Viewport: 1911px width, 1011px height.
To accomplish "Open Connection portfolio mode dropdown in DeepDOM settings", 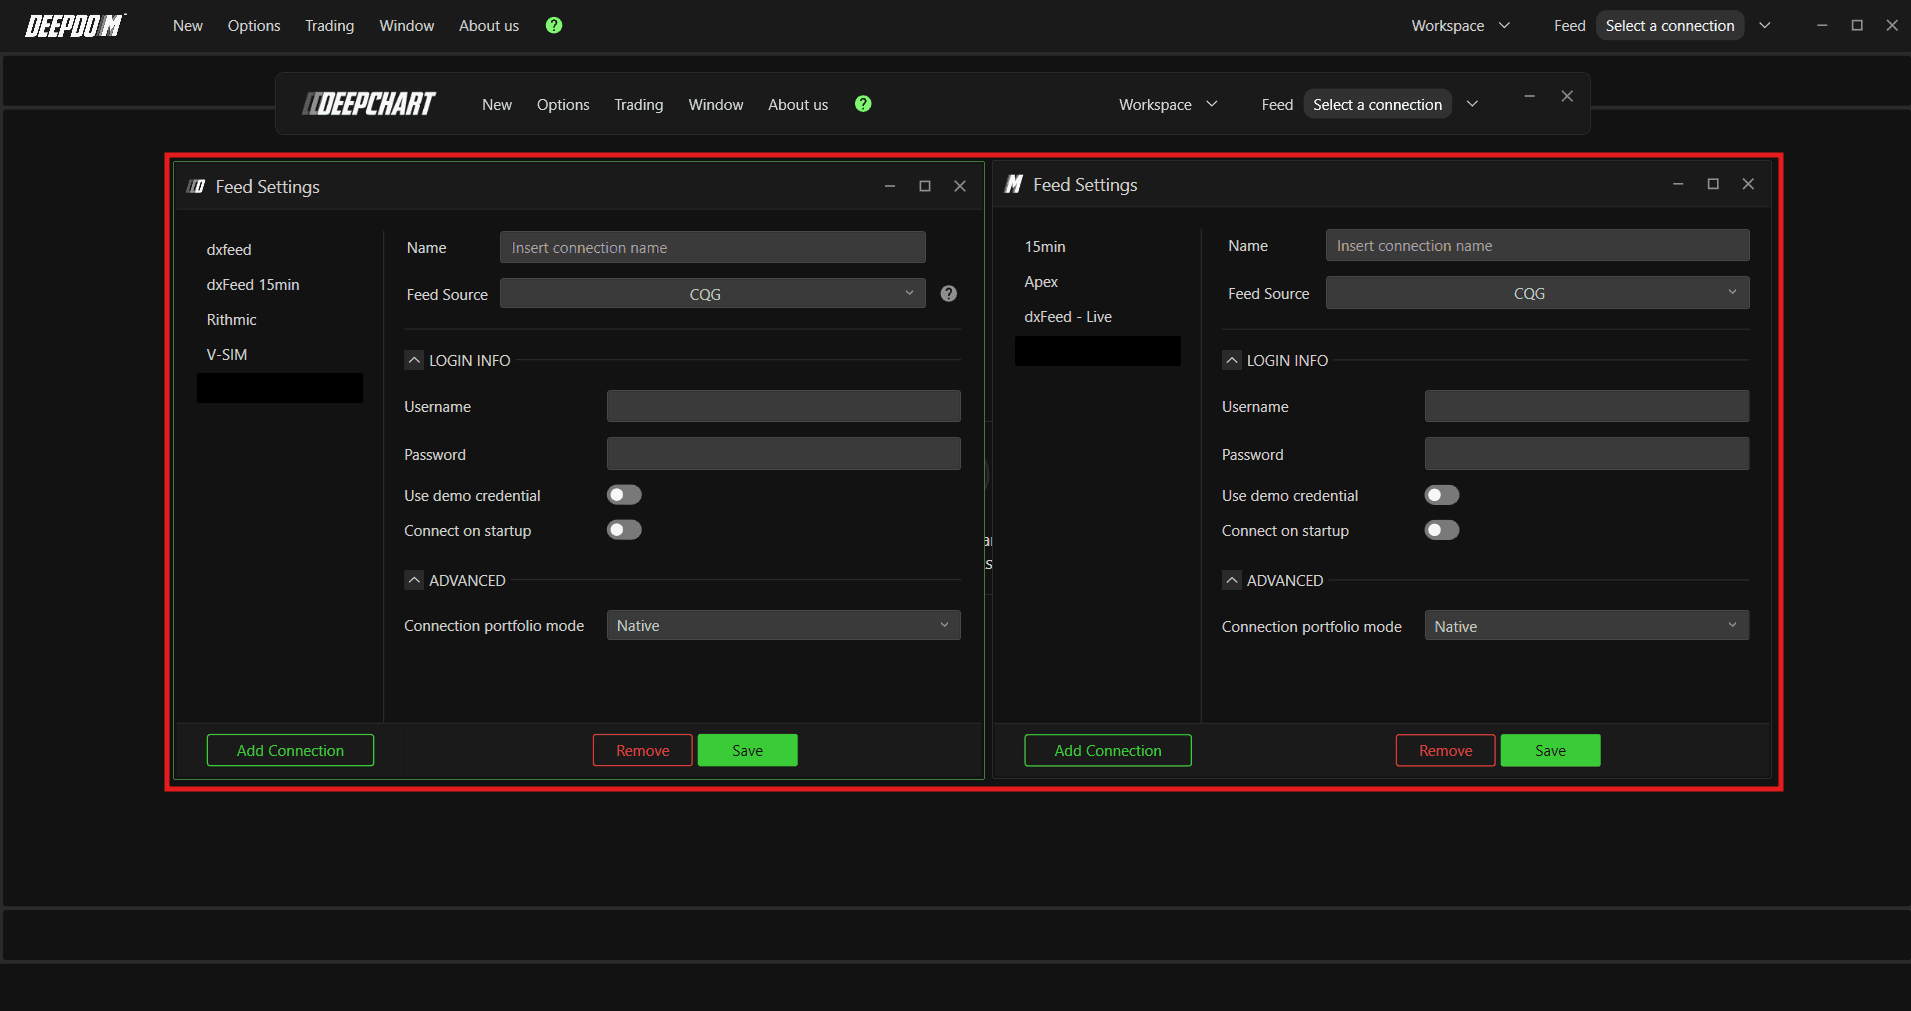I will pos(1587,626).
